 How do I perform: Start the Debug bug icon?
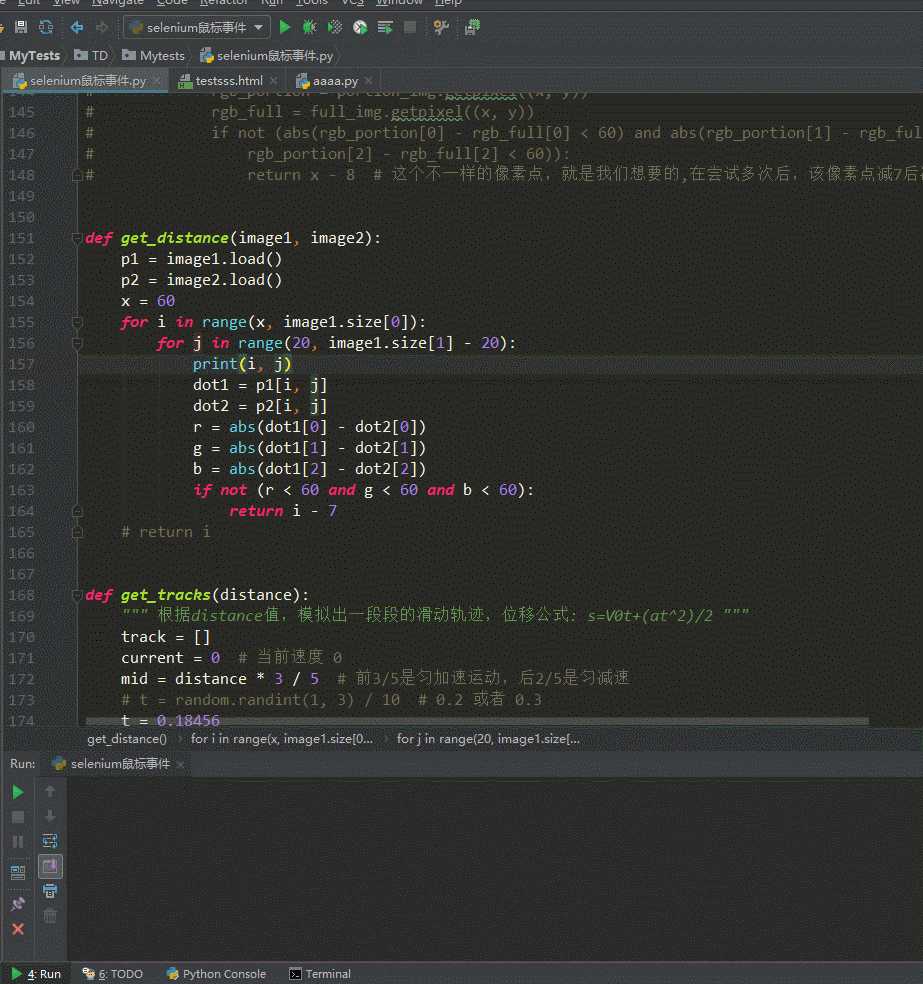(309, 27)
